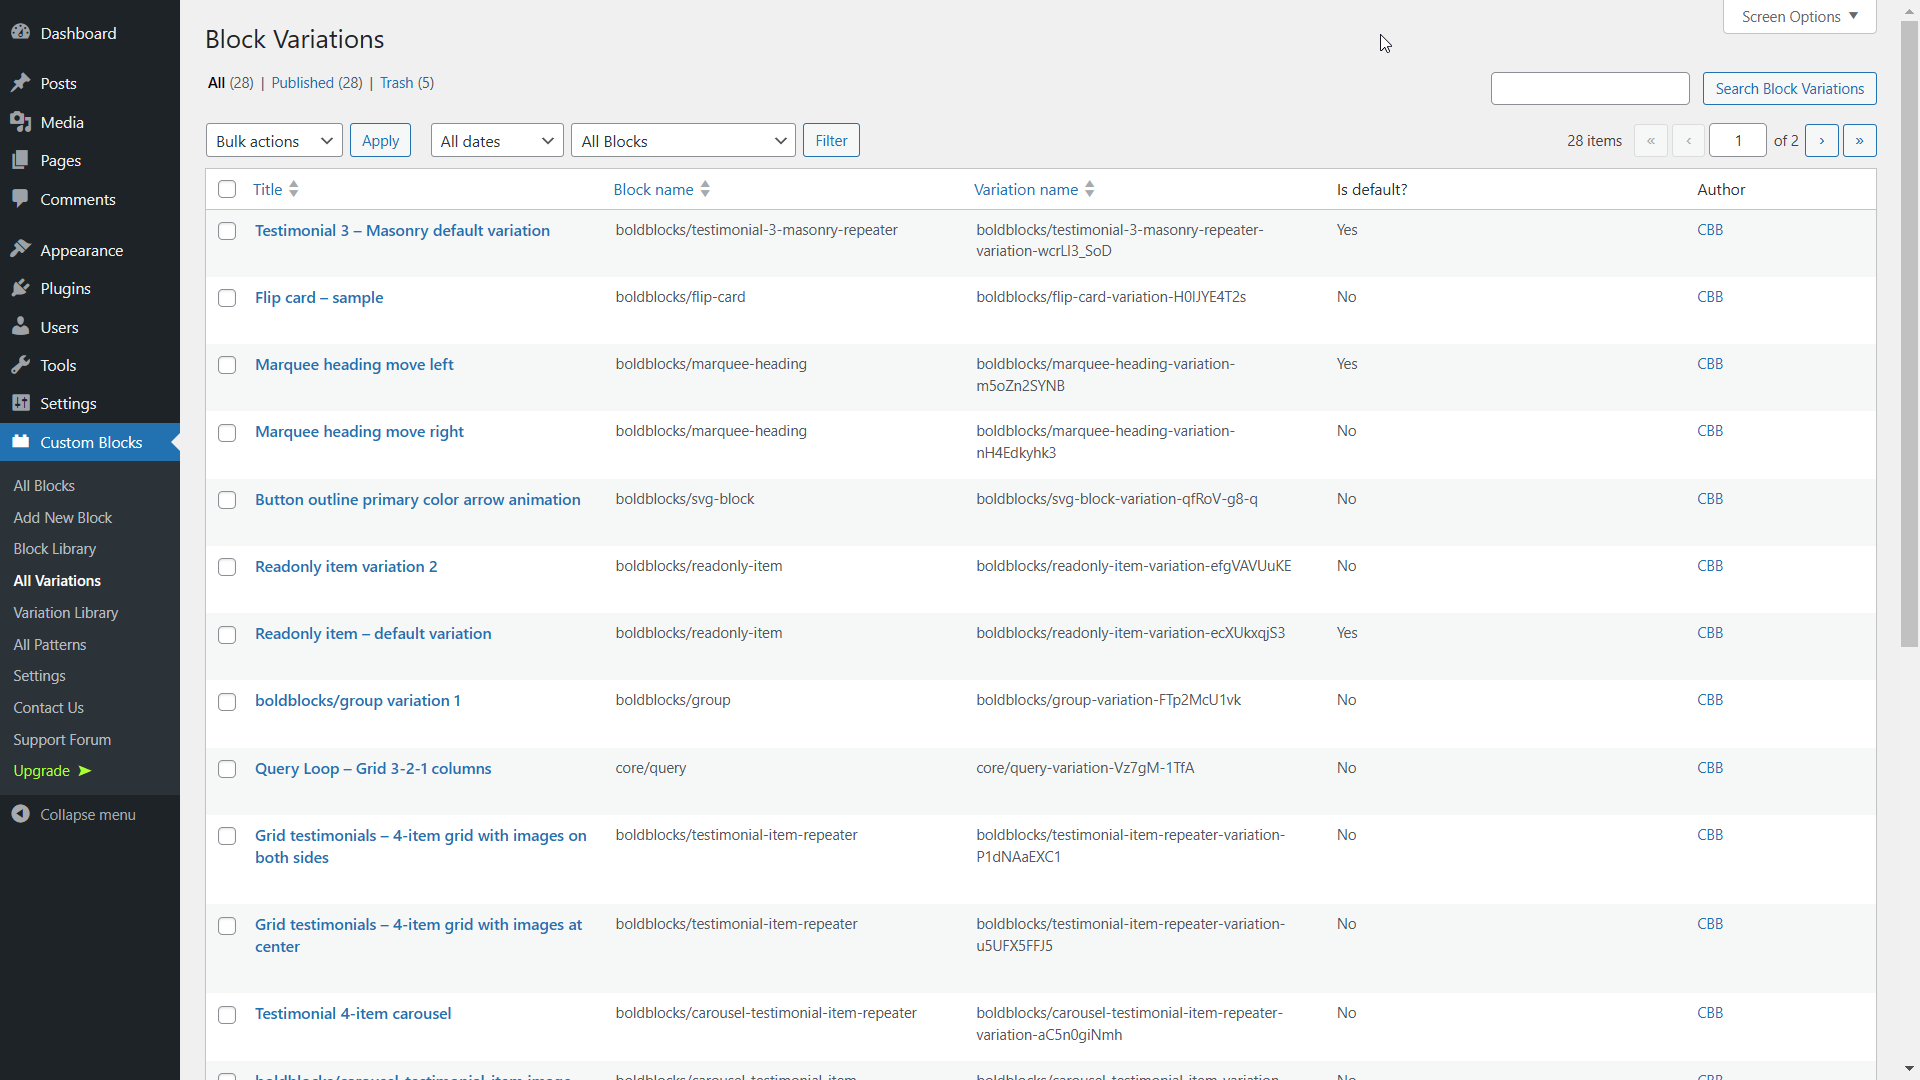Click CBB author of Flip card row

[x=1710, y=297]
